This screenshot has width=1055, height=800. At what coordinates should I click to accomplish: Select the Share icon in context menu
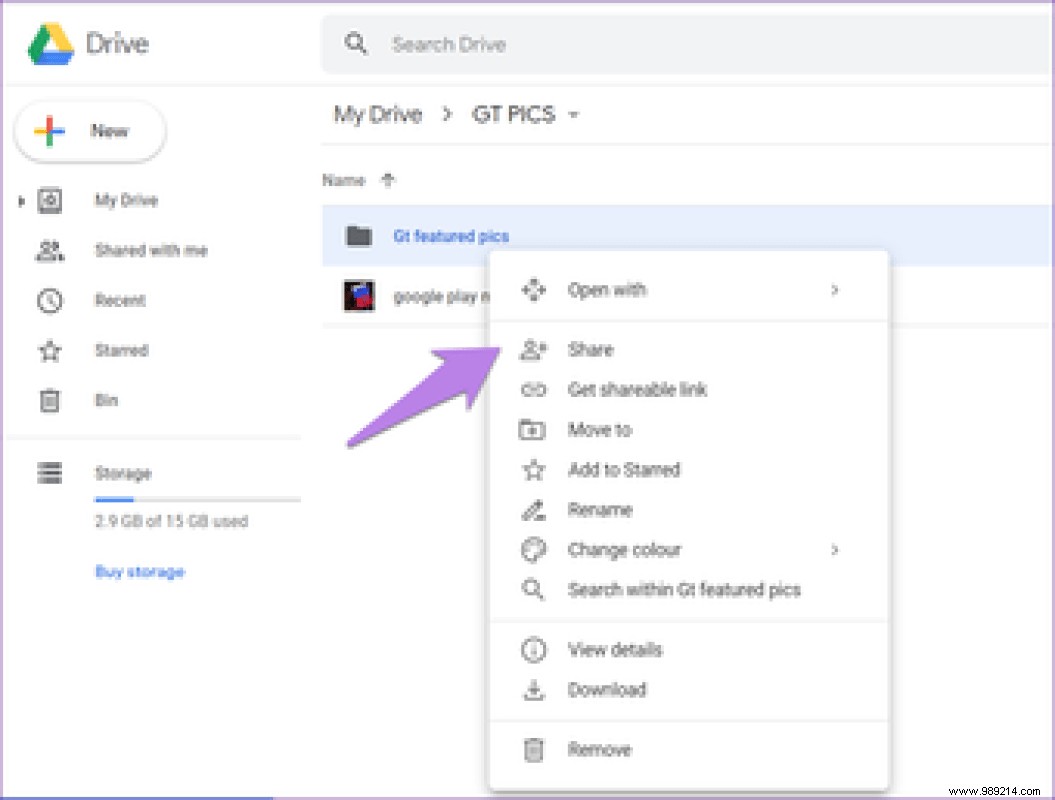[x=534, y=349]
